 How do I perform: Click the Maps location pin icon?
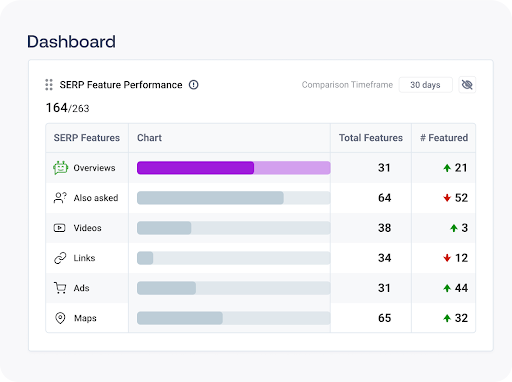coord(60,318)
